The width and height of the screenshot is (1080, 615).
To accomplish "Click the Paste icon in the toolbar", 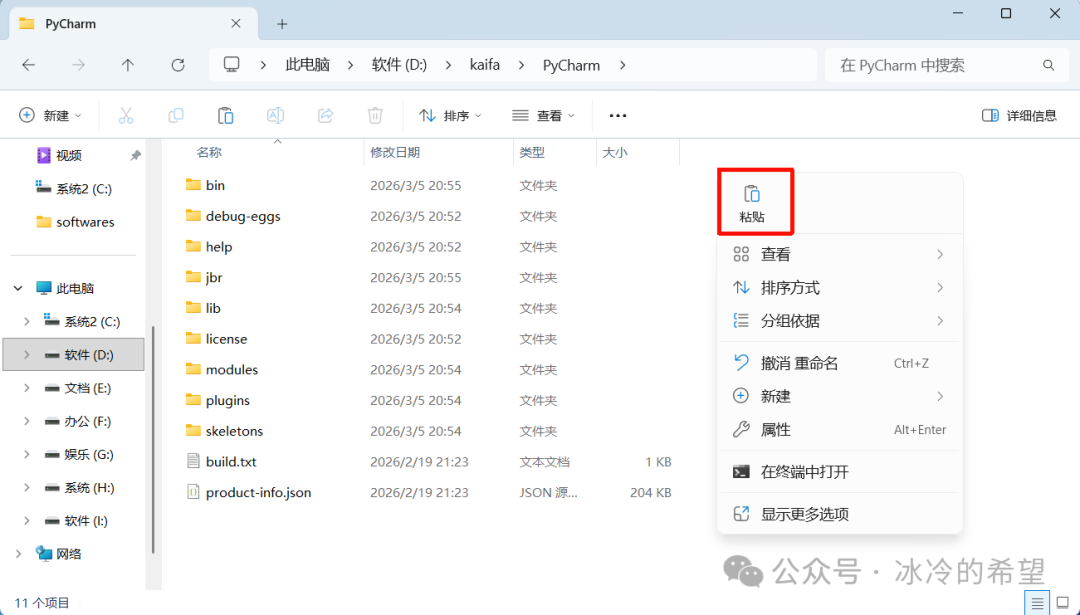I will pyautogui.click(x=226, y=116).
